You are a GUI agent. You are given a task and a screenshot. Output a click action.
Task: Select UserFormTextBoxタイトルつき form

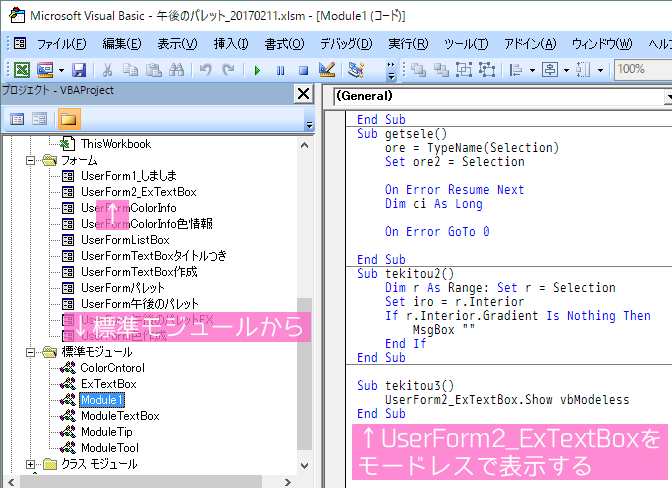(x=153, y=256)
